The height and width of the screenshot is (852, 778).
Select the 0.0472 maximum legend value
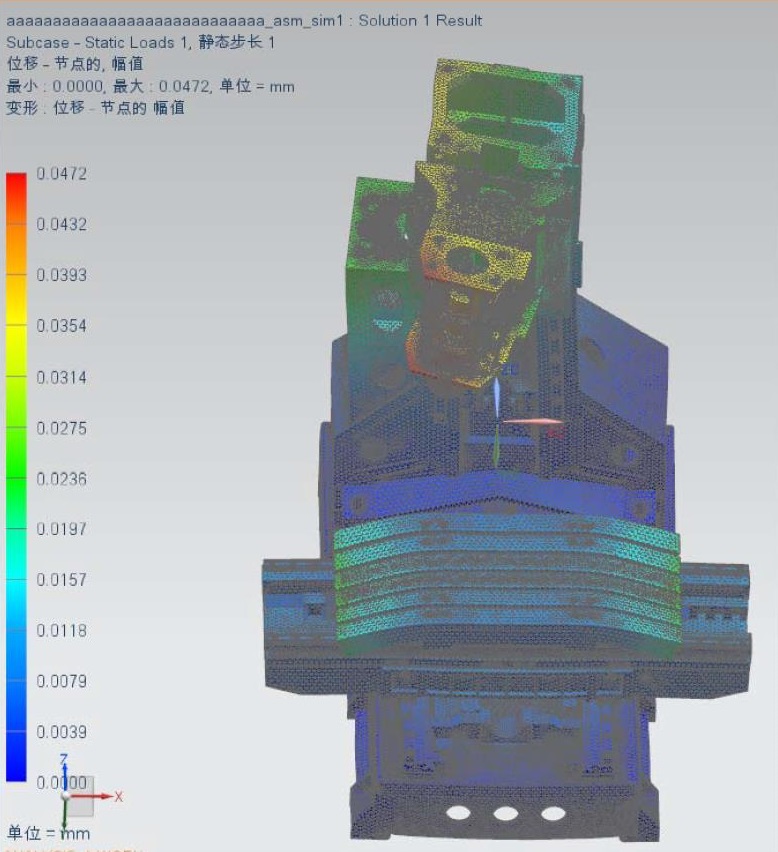click(x=62, y=174)
